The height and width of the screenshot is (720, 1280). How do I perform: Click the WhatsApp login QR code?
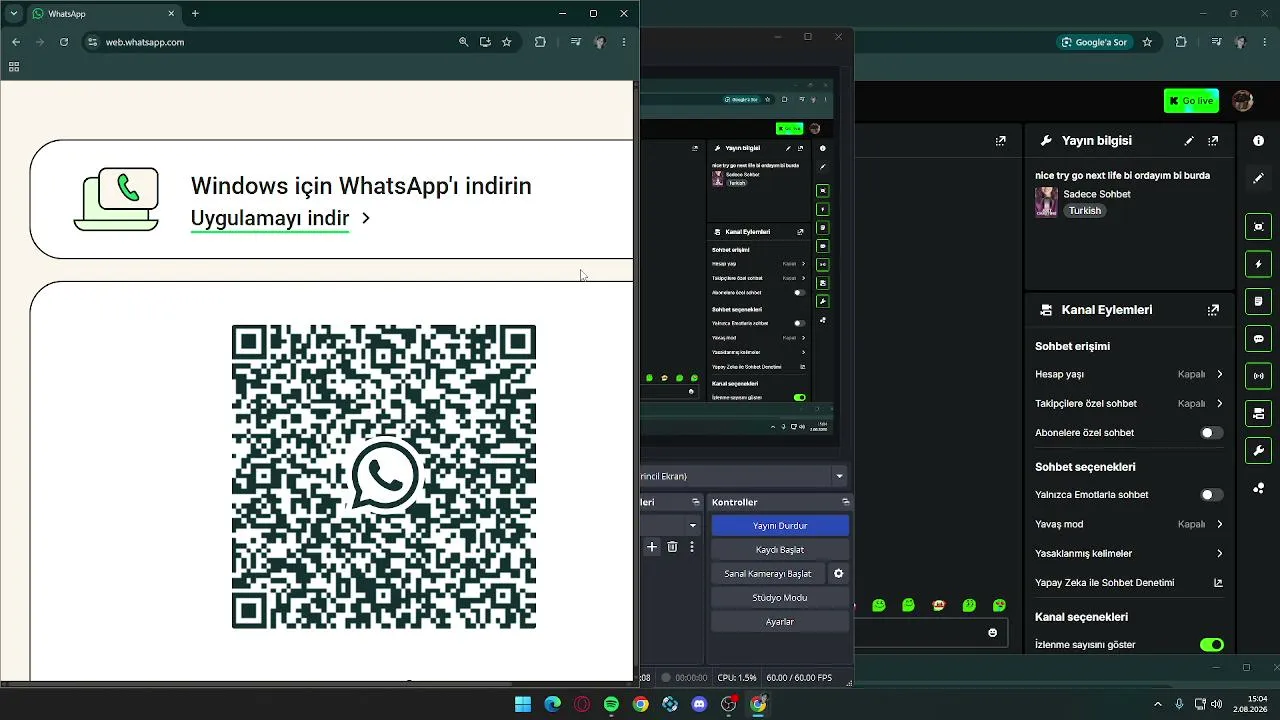coord(384,477)
